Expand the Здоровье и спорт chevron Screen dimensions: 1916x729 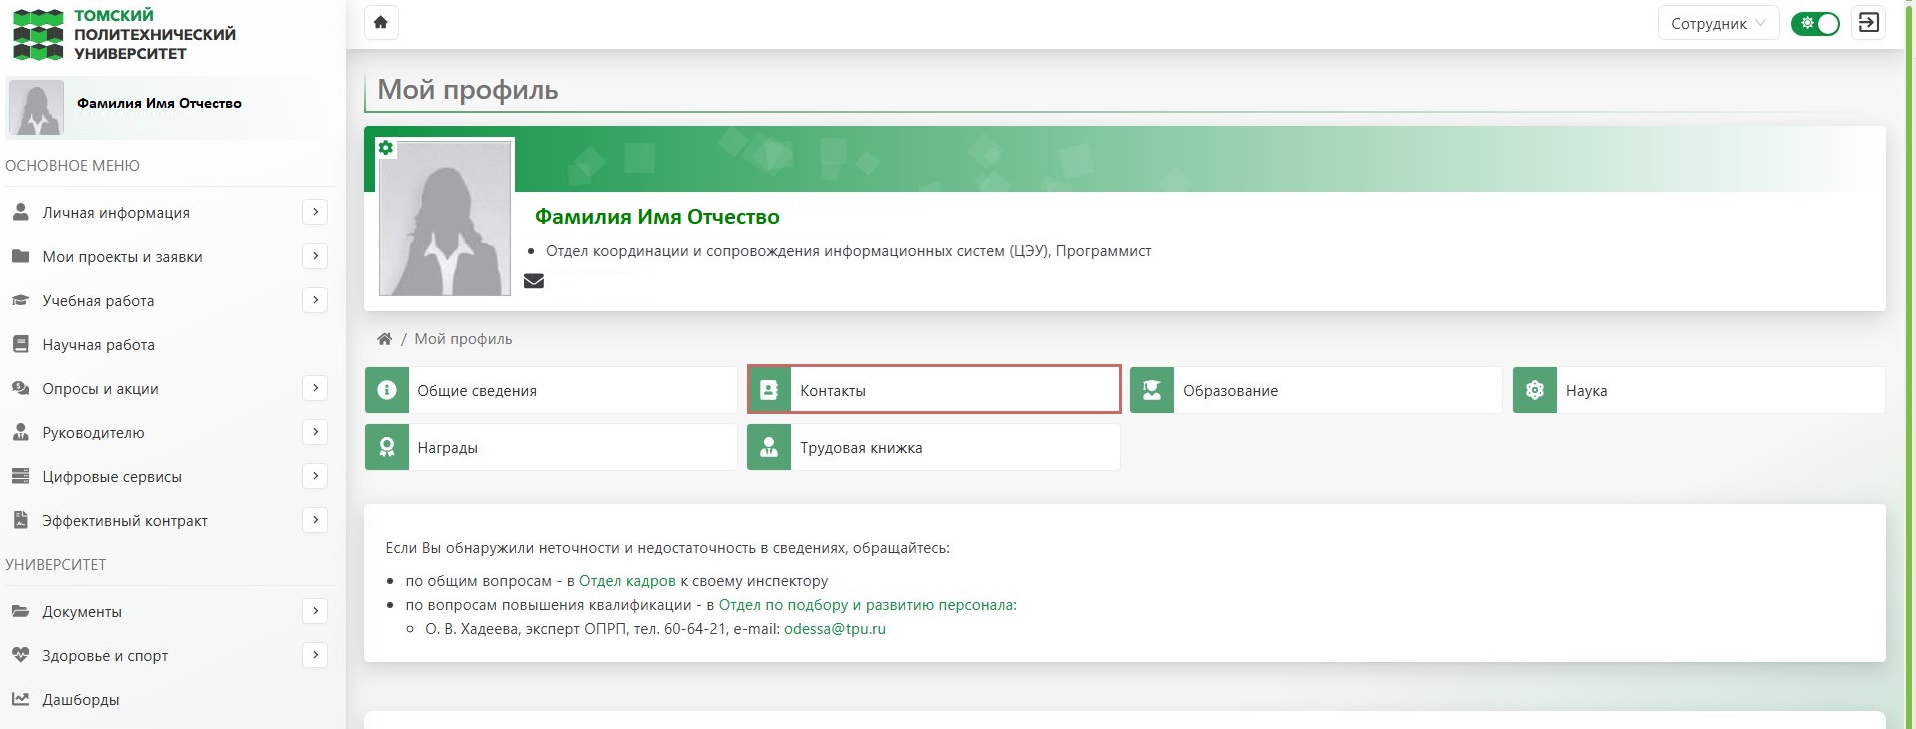[315, 655]
